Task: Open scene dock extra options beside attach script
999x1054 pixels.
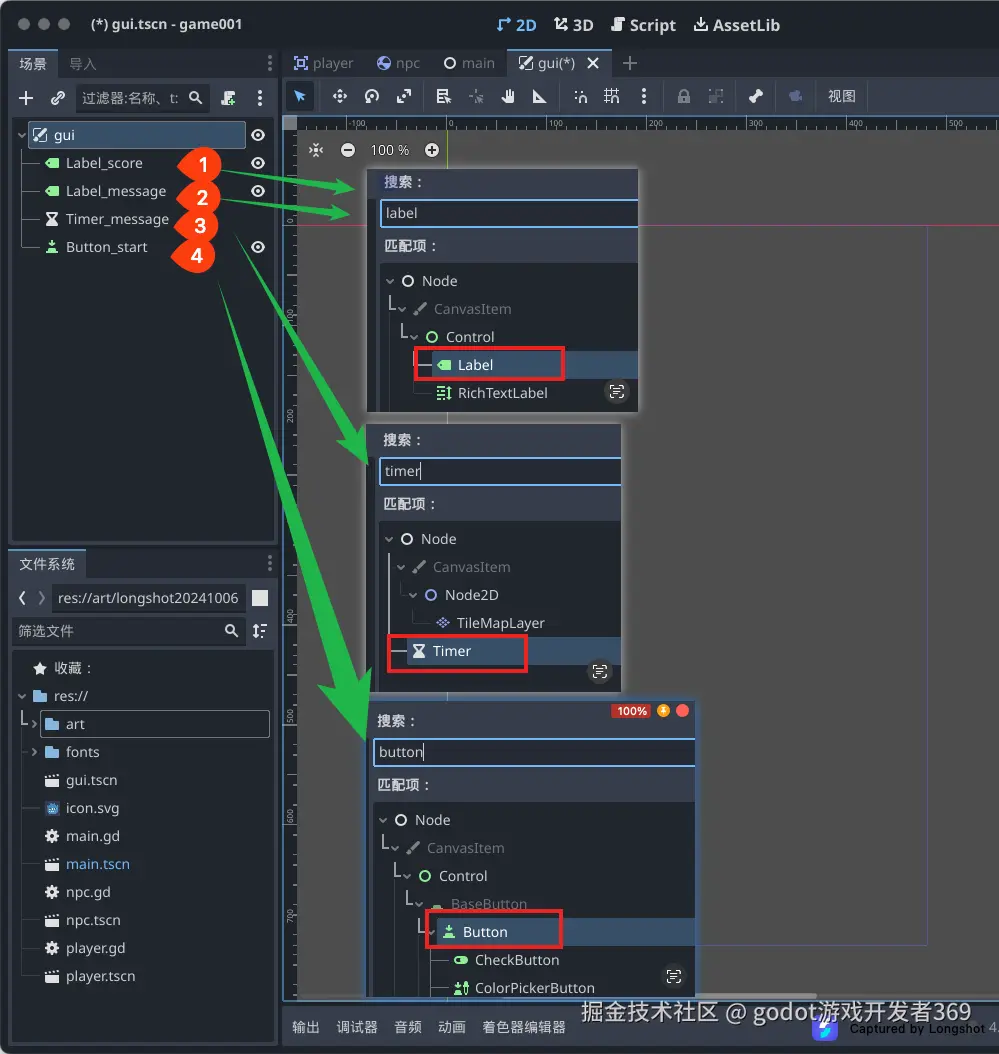Action: coord(259,98)
